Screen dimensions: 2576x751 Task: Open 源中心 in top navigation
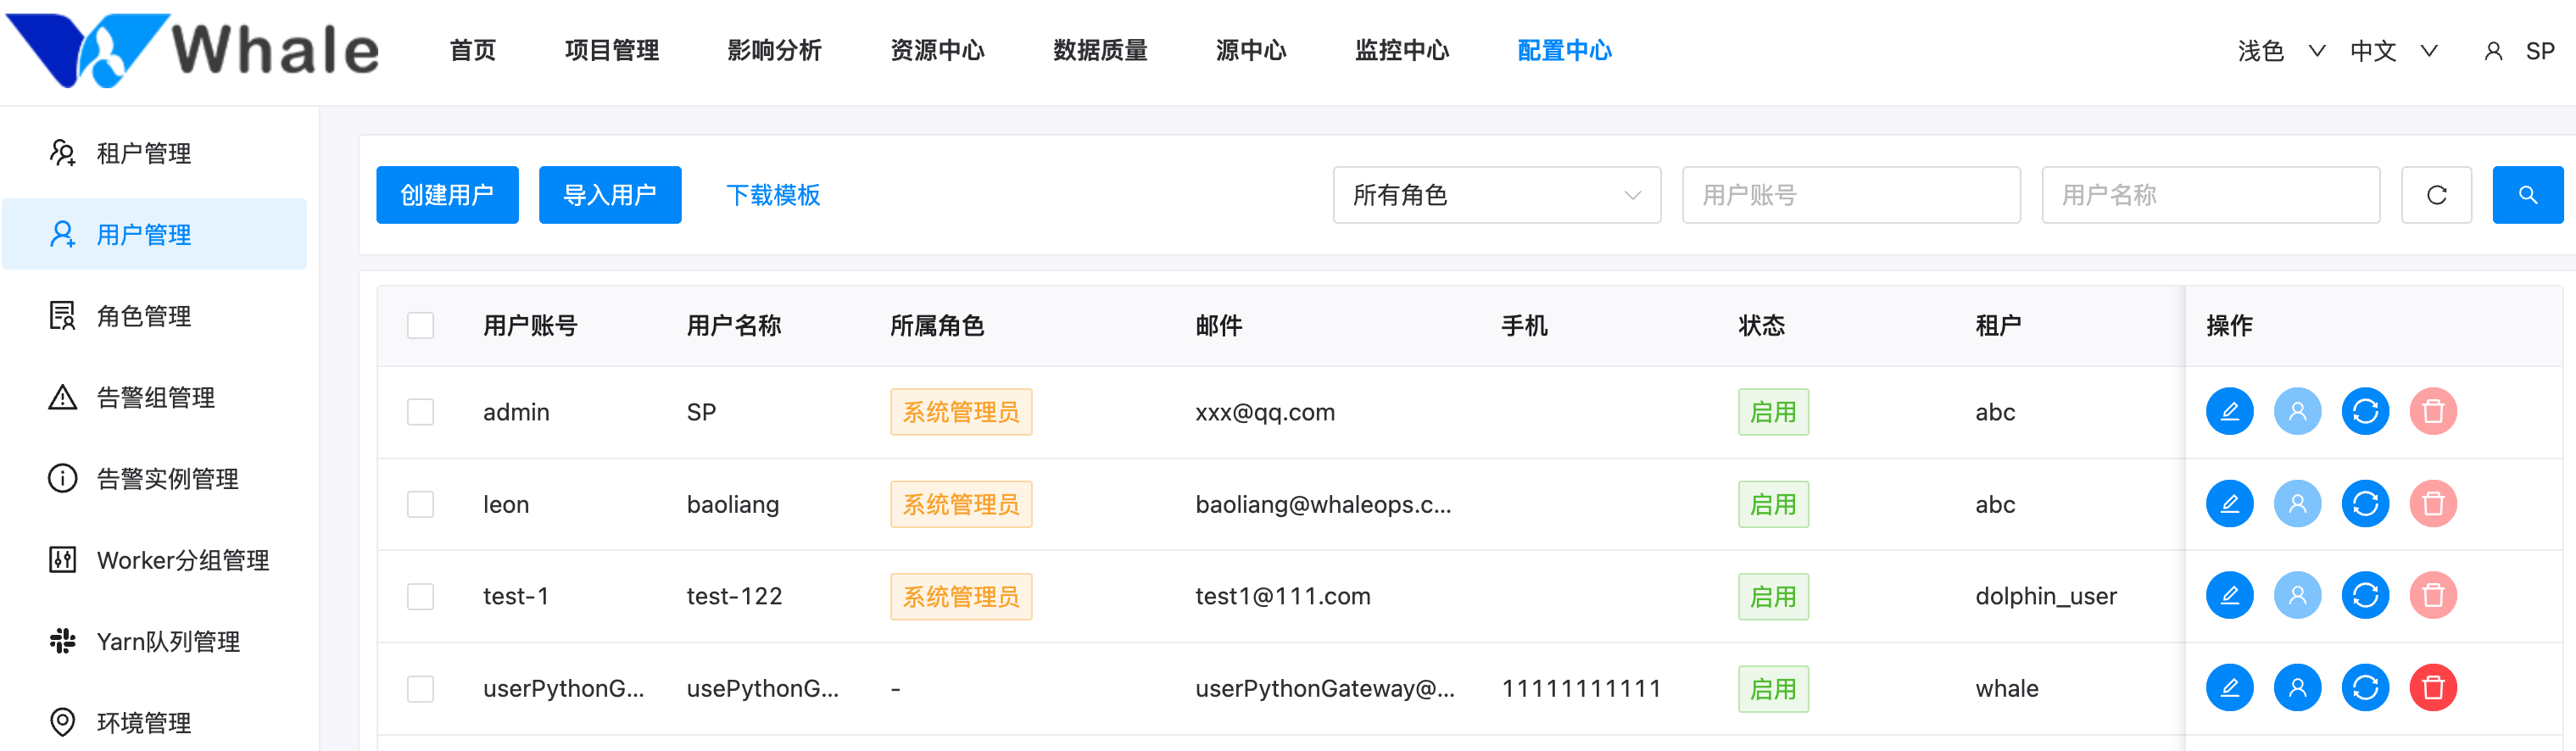(1251, 51)
